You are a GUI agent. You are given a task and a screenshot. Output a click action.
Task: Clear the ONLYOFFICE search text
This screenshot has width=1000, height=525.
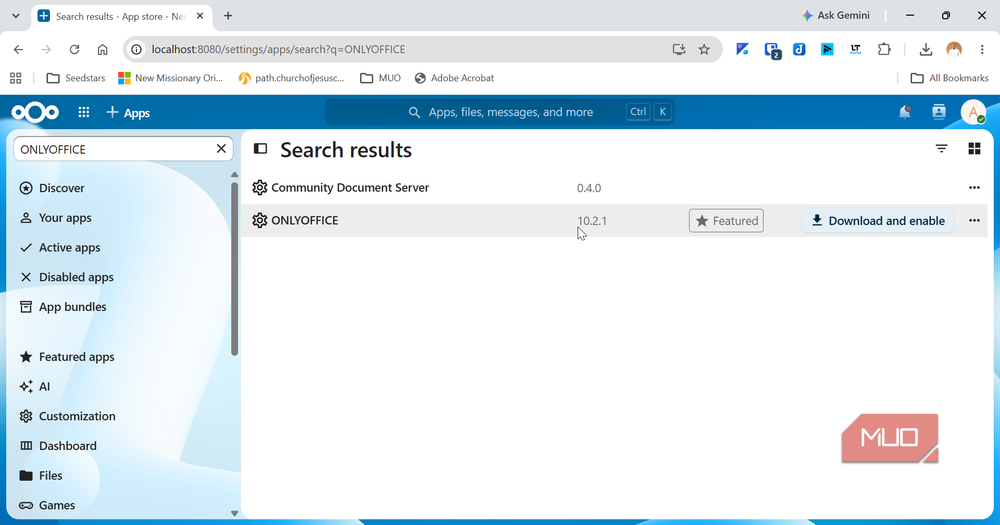tap(221, 149)
